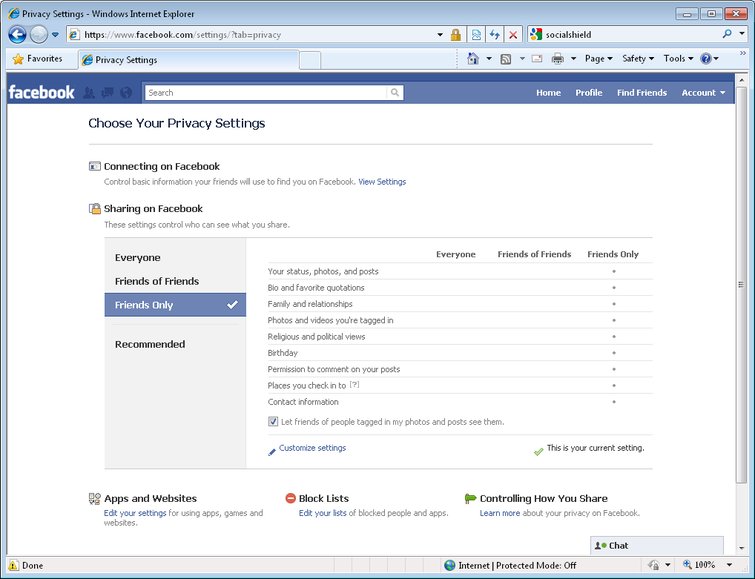
Task: Click Learn more about privacy link
Action: (x=500, y=513)
